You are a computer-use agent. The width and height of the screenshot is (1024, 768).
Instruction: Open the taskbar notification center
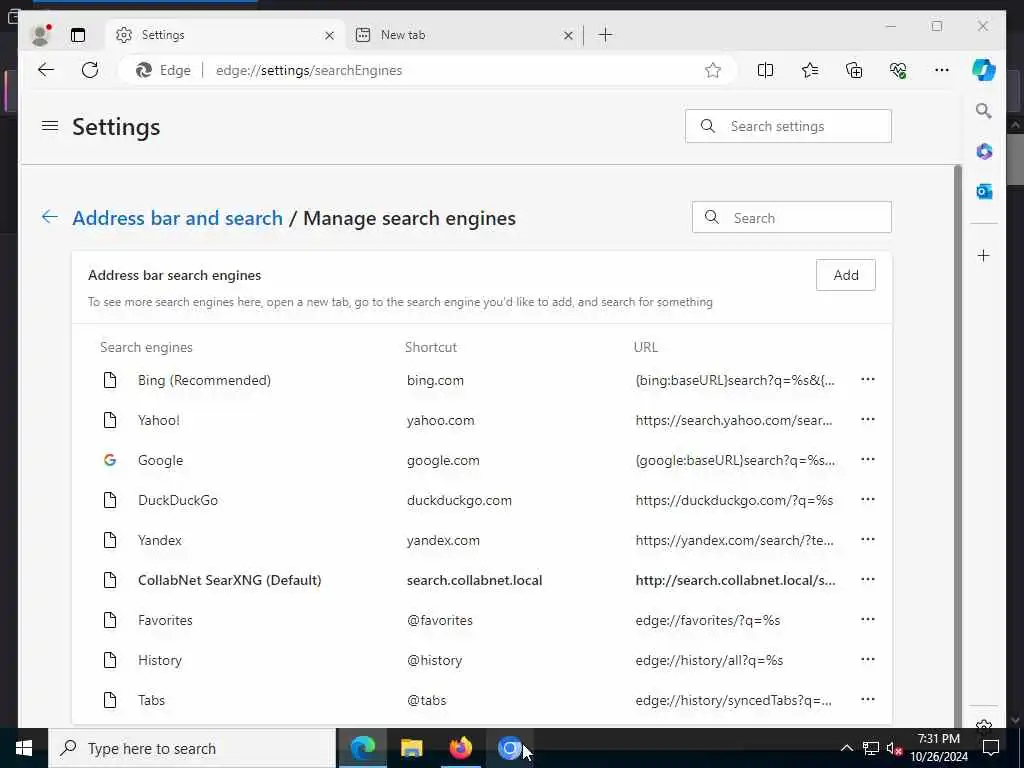coord(991,748)
